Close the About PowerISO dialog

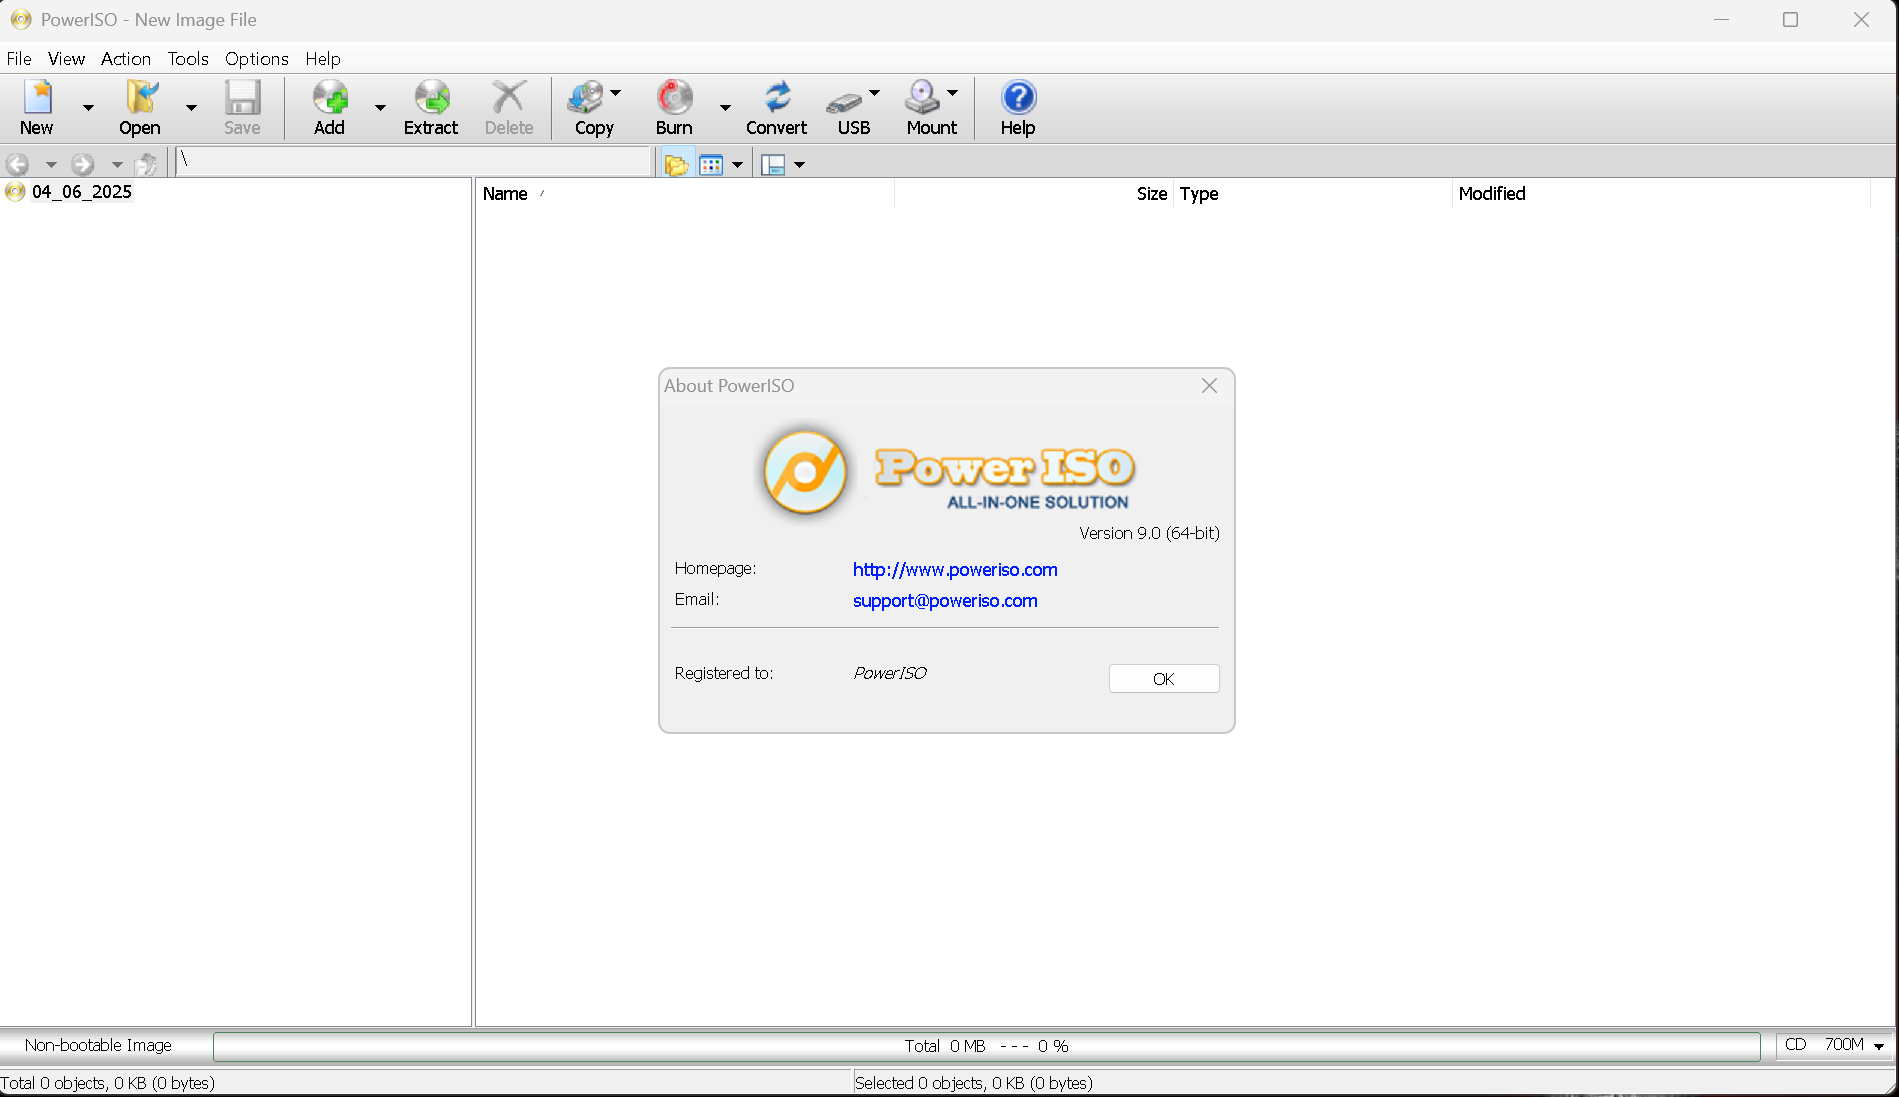coord(1209,386)
